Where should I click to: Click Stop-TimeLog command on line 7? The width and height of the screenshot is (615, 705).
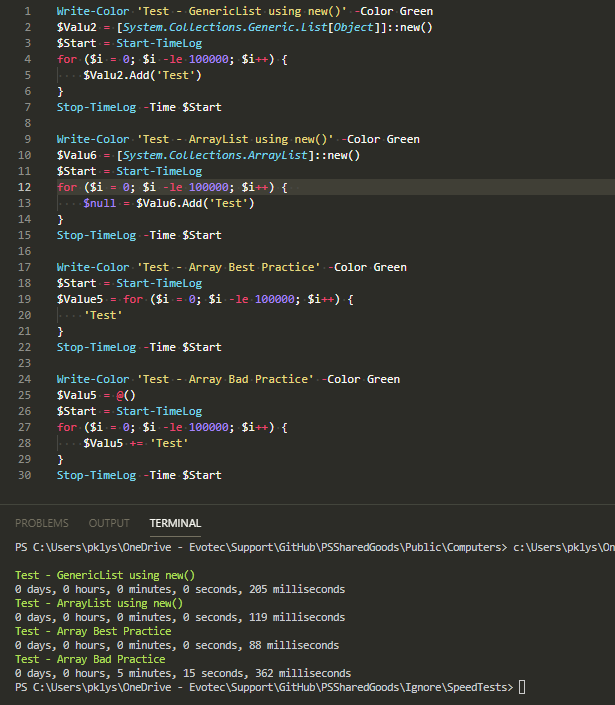point(96,107)
